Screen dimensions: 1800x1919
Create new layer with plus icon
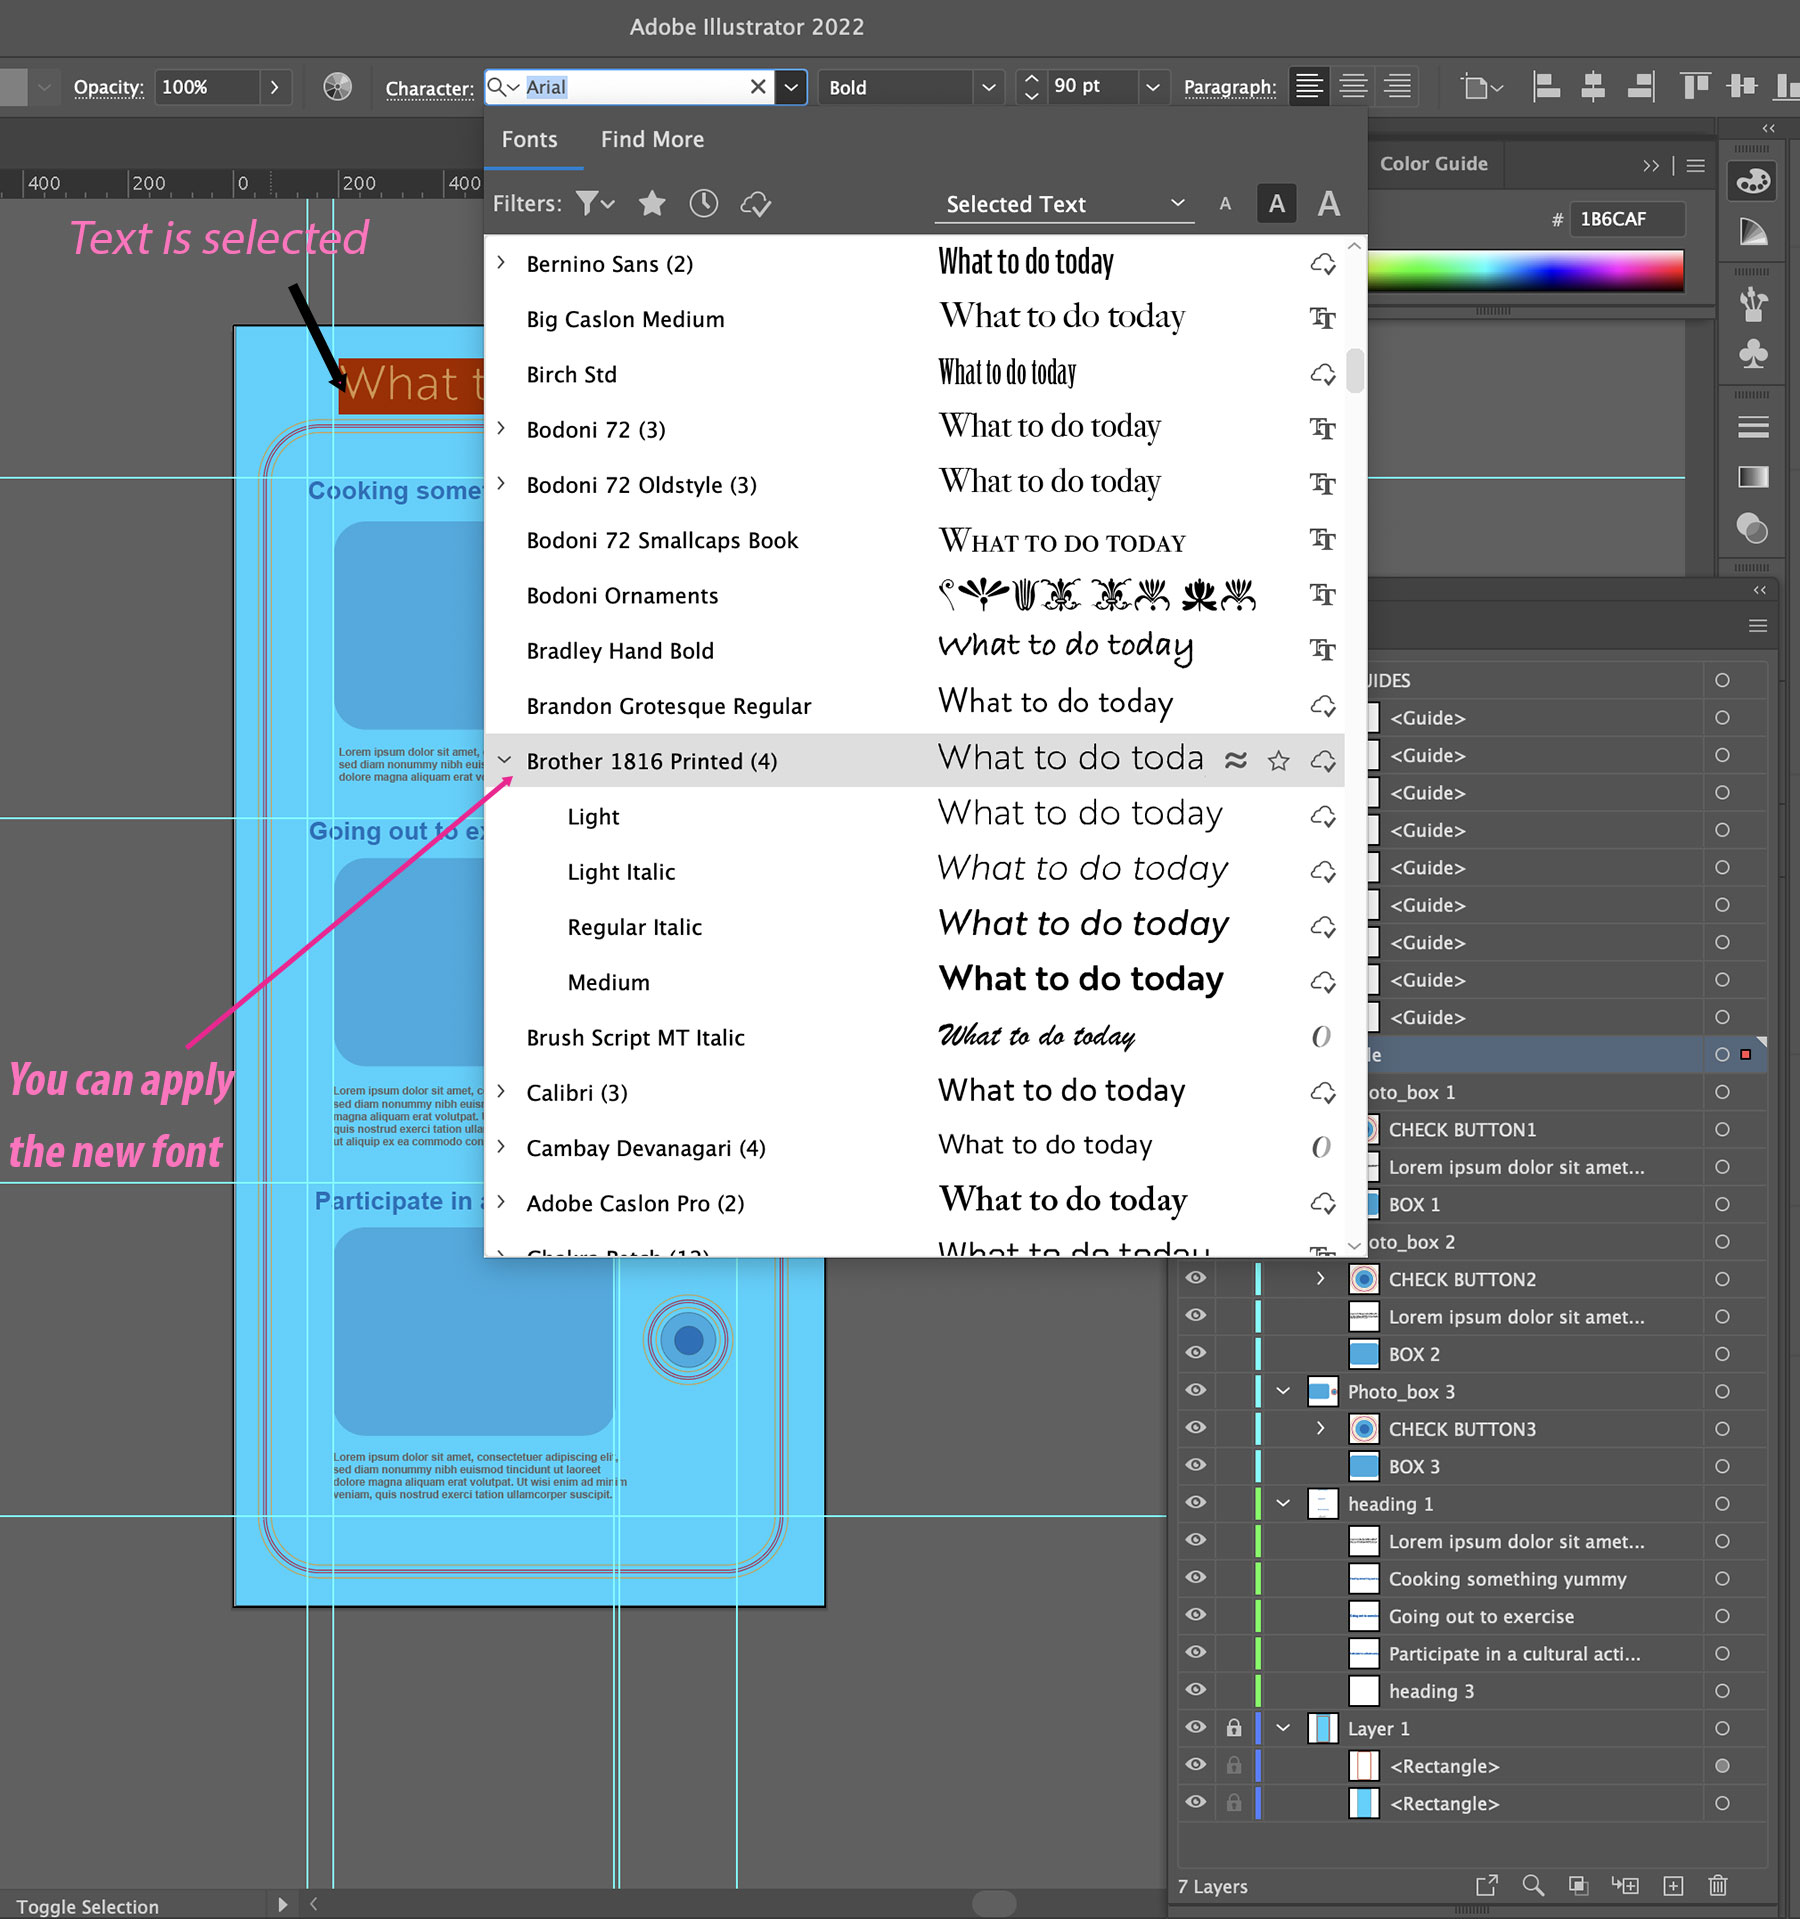coord(1673,1886)
